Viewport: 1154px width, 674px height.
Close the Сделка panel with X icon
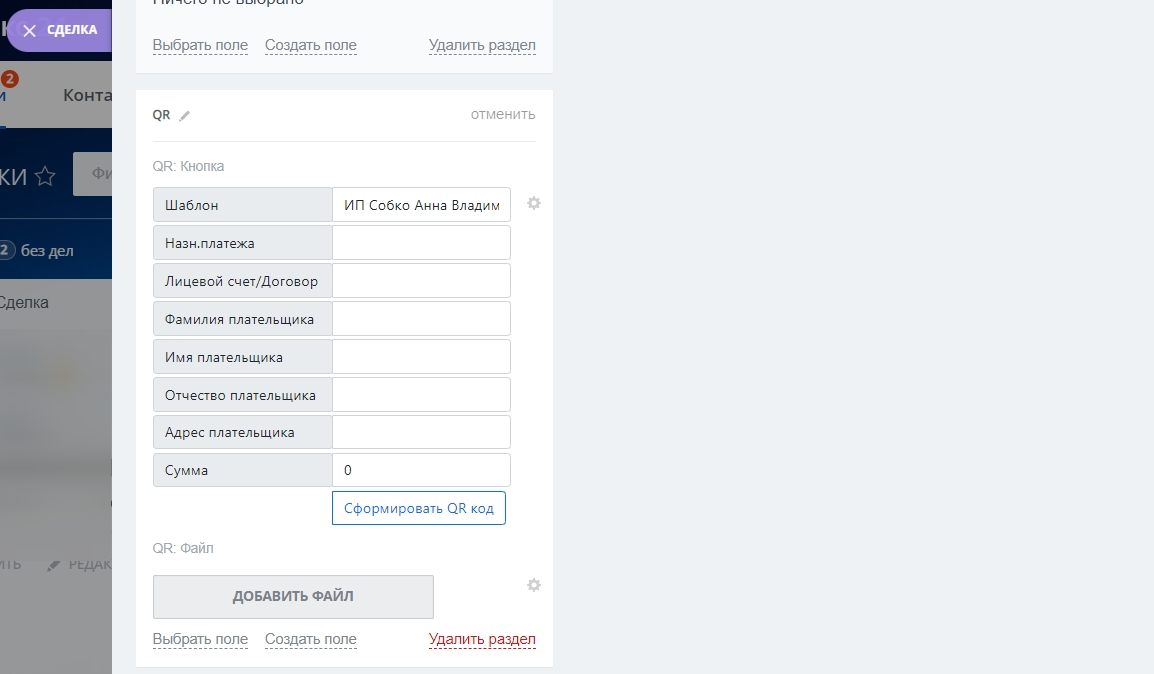(29, 31)
